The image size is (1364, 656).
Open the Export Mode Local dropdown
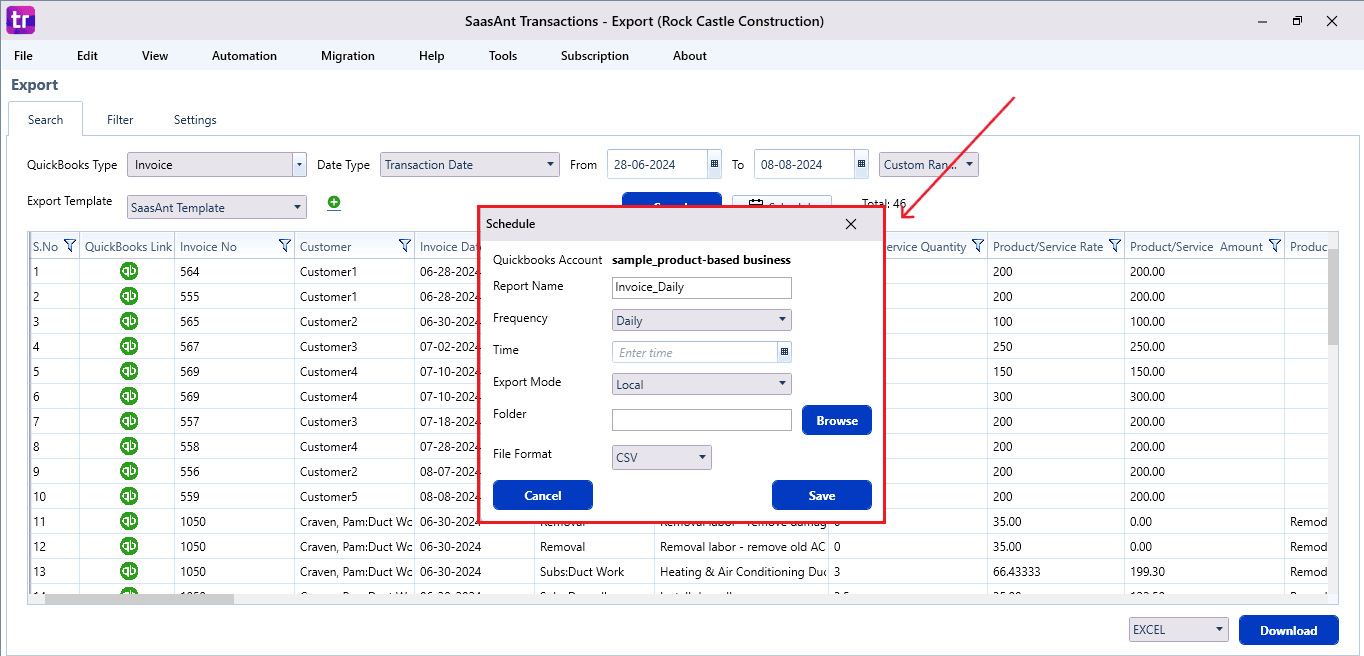702,384
